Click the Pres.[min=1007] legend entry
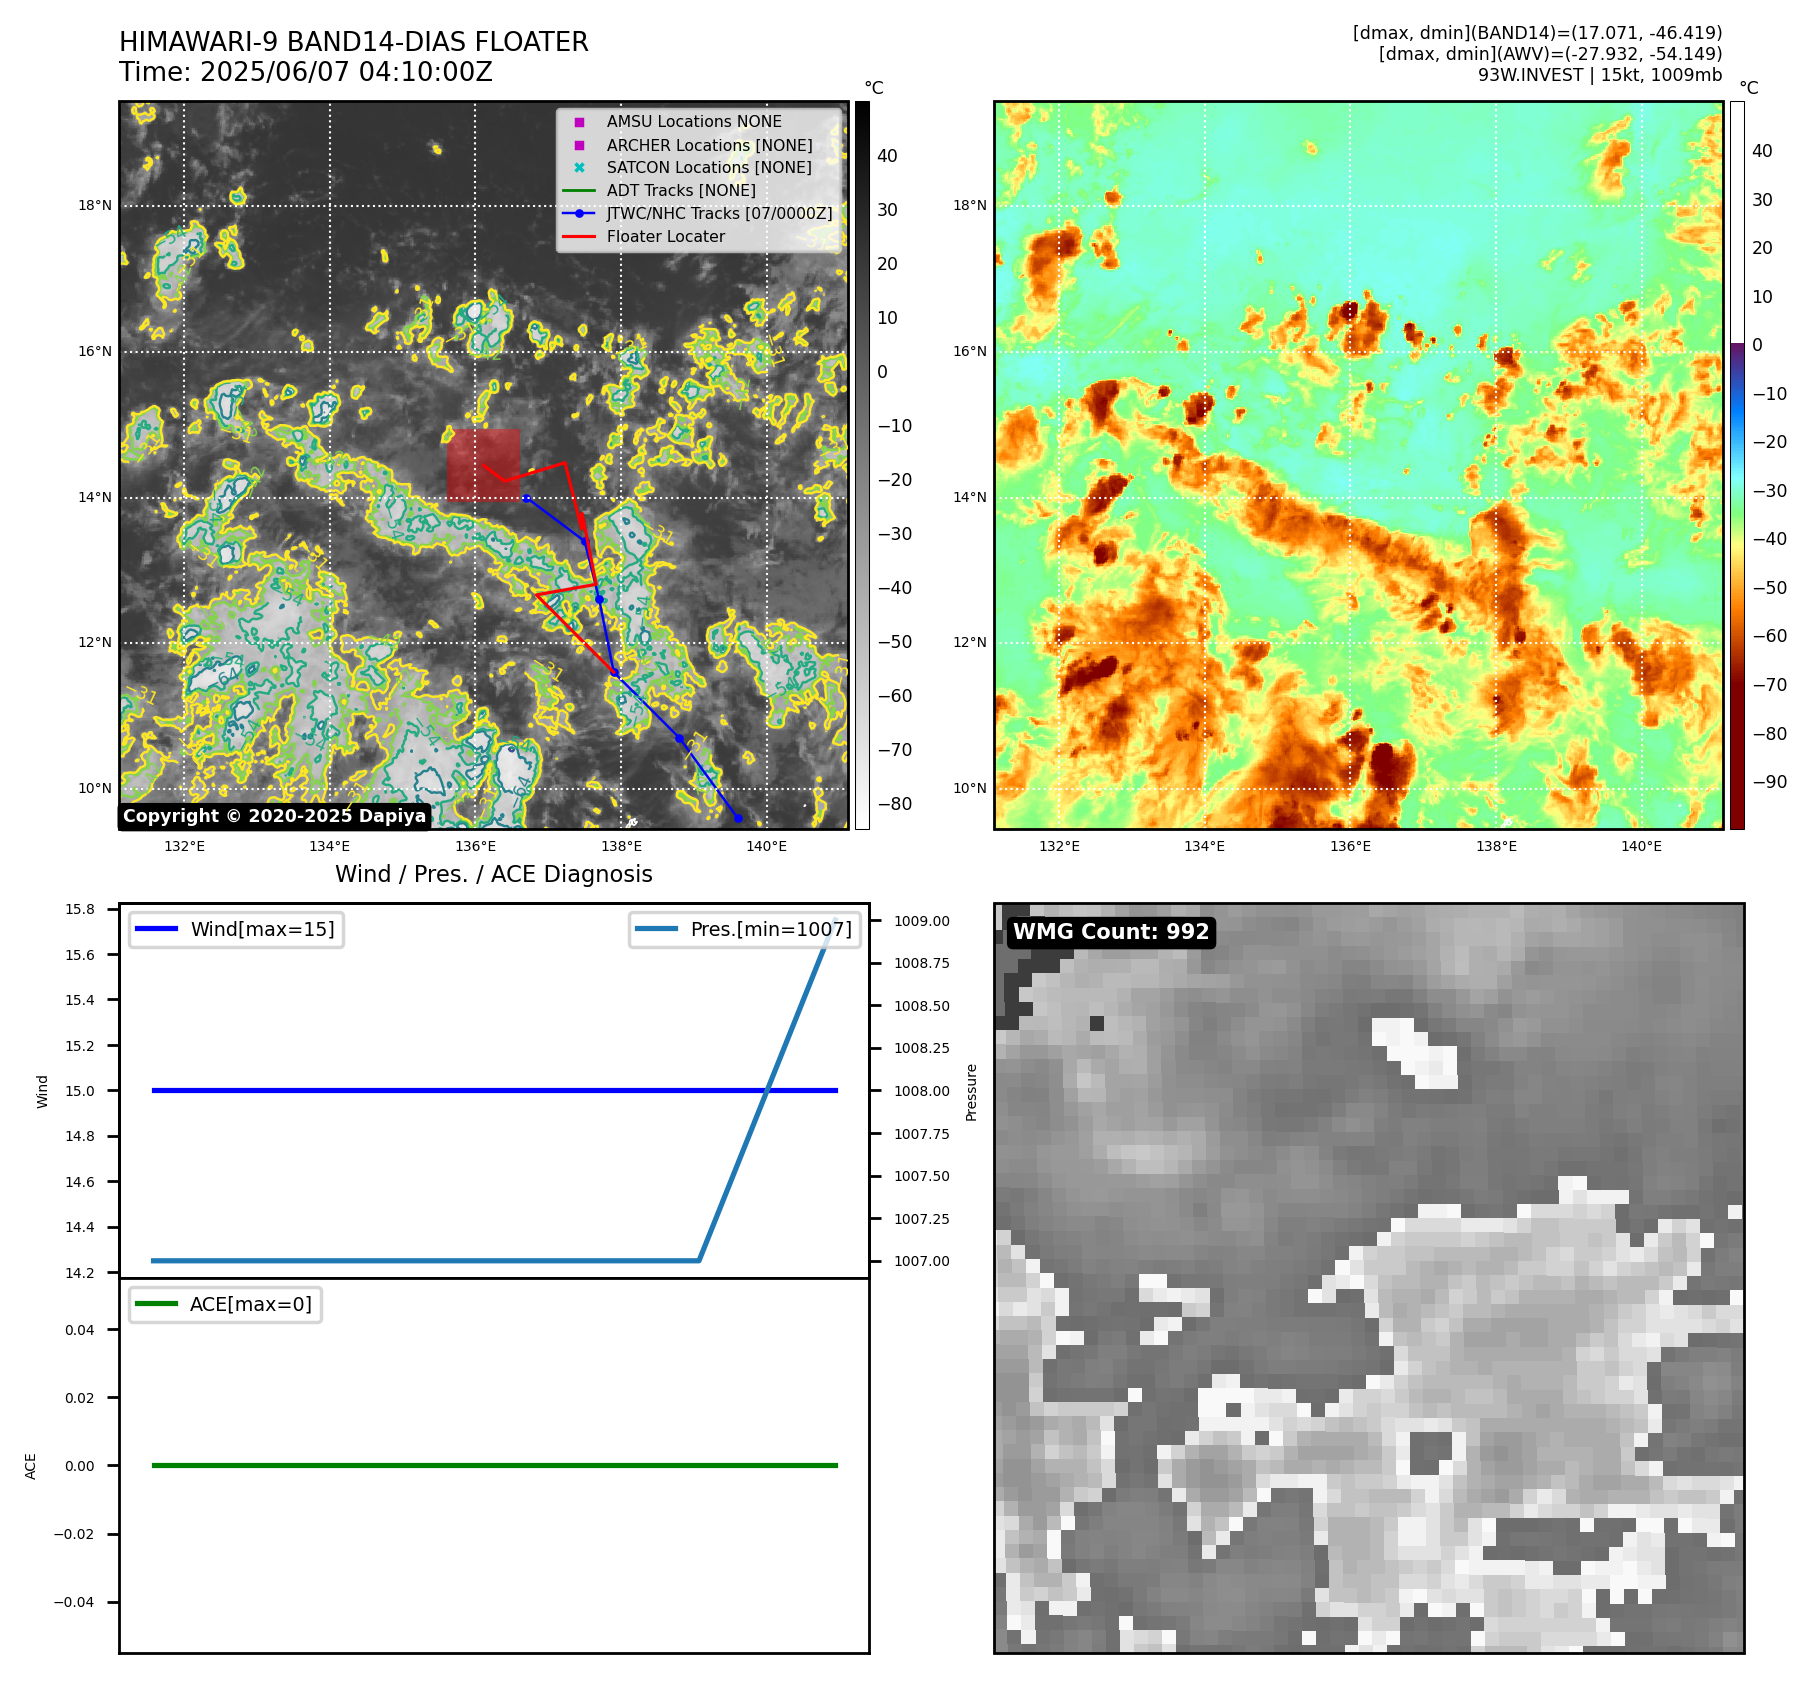Image resolution: width=1813 pixels, height=1690 pixels. coord(745,929)
